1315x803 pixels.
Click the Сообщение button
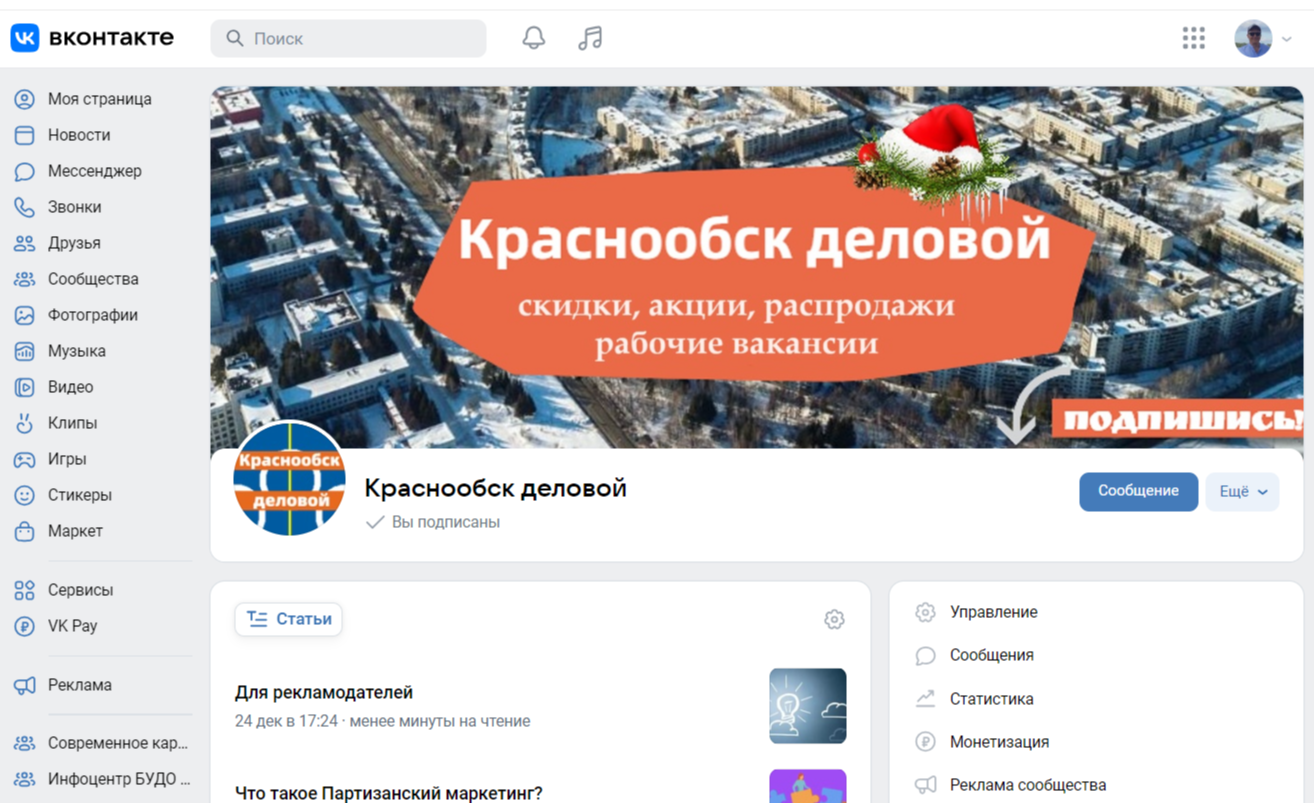click(x=1138, y=492)
